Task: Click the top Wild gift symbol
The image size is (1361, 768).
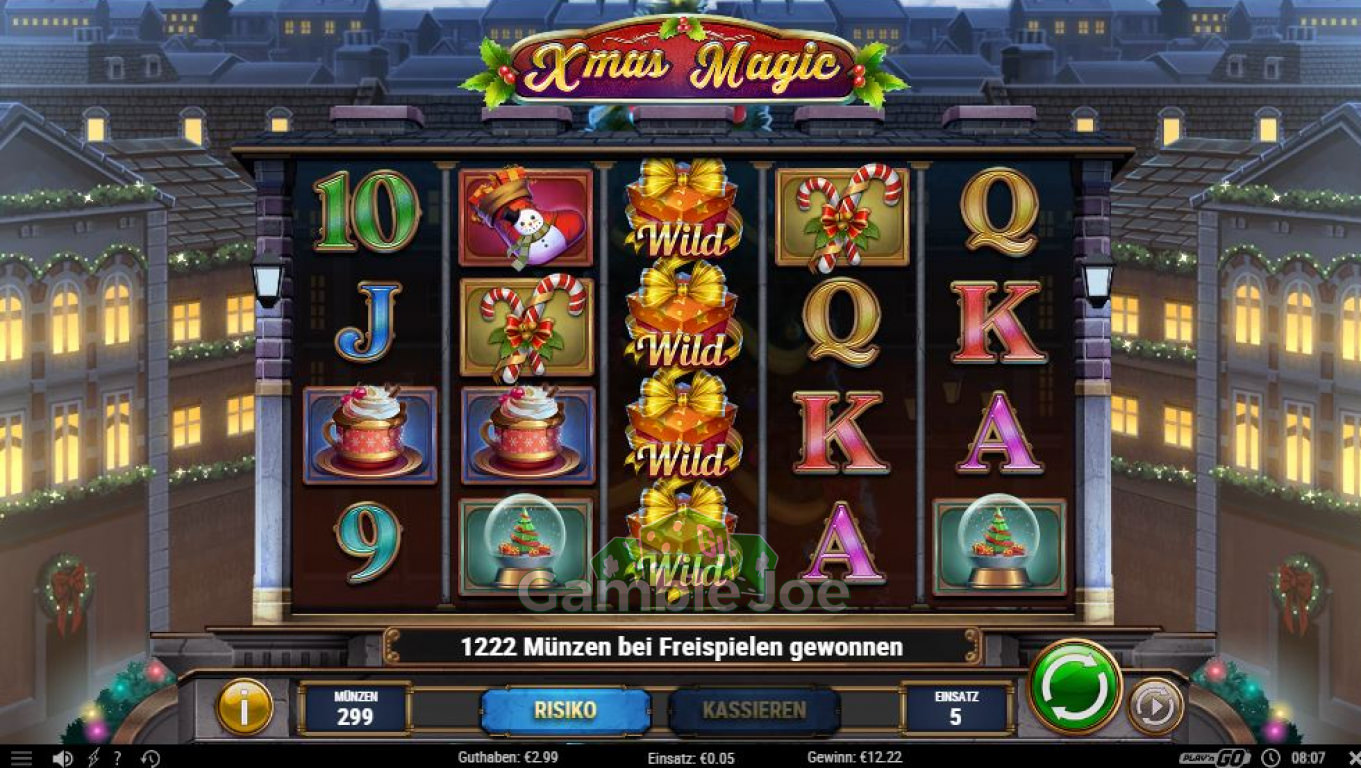Action: 683,208
